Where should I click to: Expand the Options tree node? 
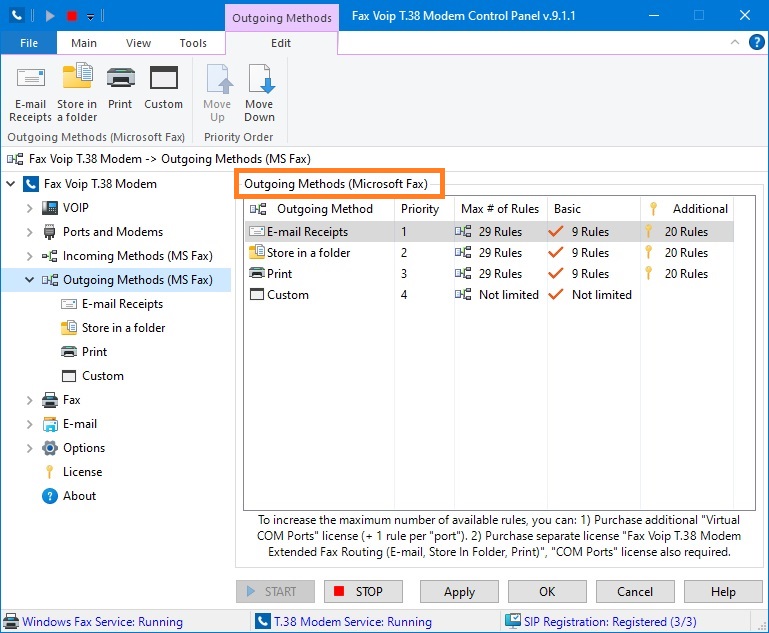tap(29, 448)
